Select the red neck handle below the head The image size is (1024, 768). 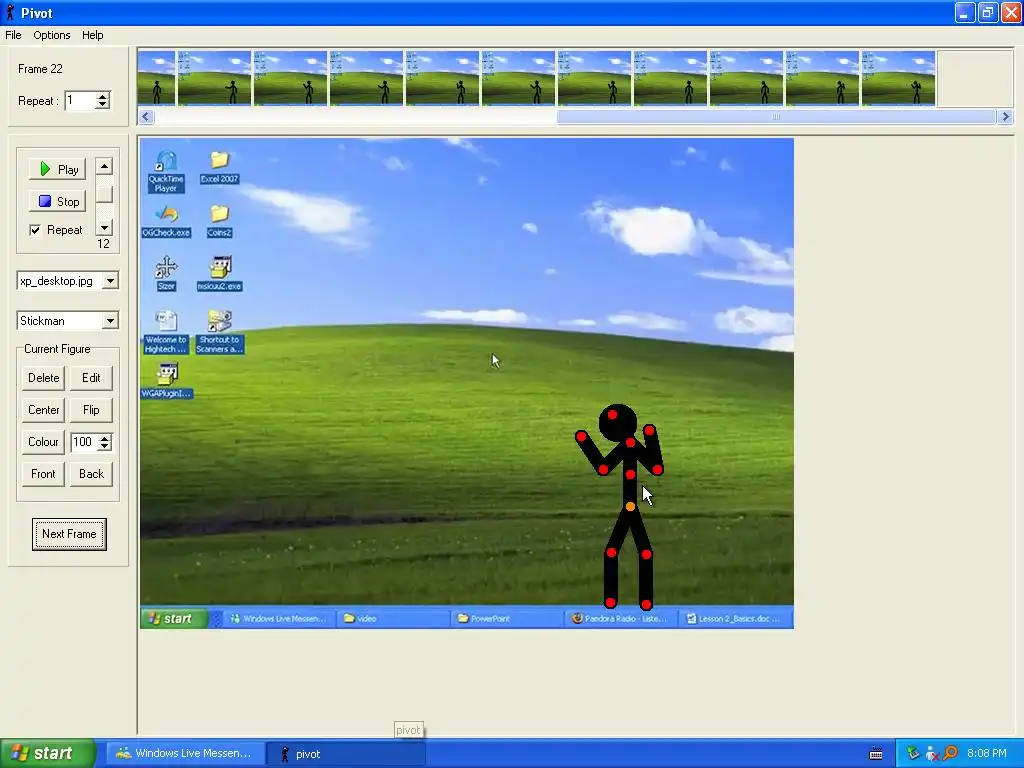pos(630,443)
